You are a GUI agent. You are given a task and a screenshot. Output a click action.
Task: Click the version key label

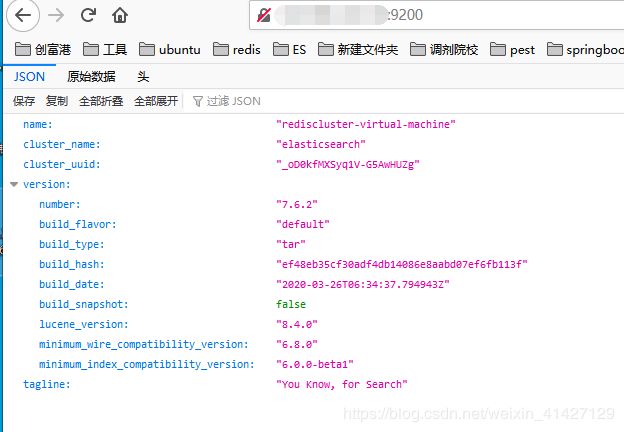click(47, 185)
